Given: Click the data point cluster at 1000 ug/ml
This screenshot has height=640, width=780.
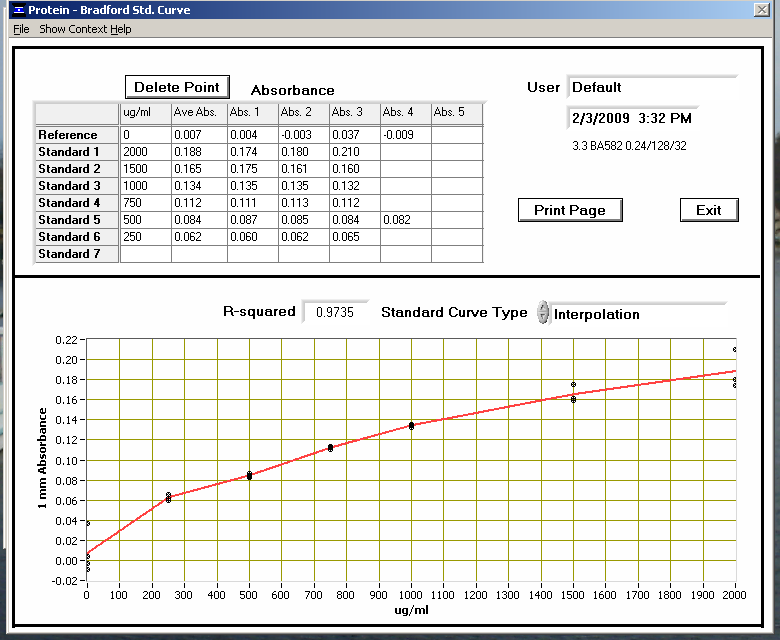Looking at the screenshot, I should pos(411,426).
